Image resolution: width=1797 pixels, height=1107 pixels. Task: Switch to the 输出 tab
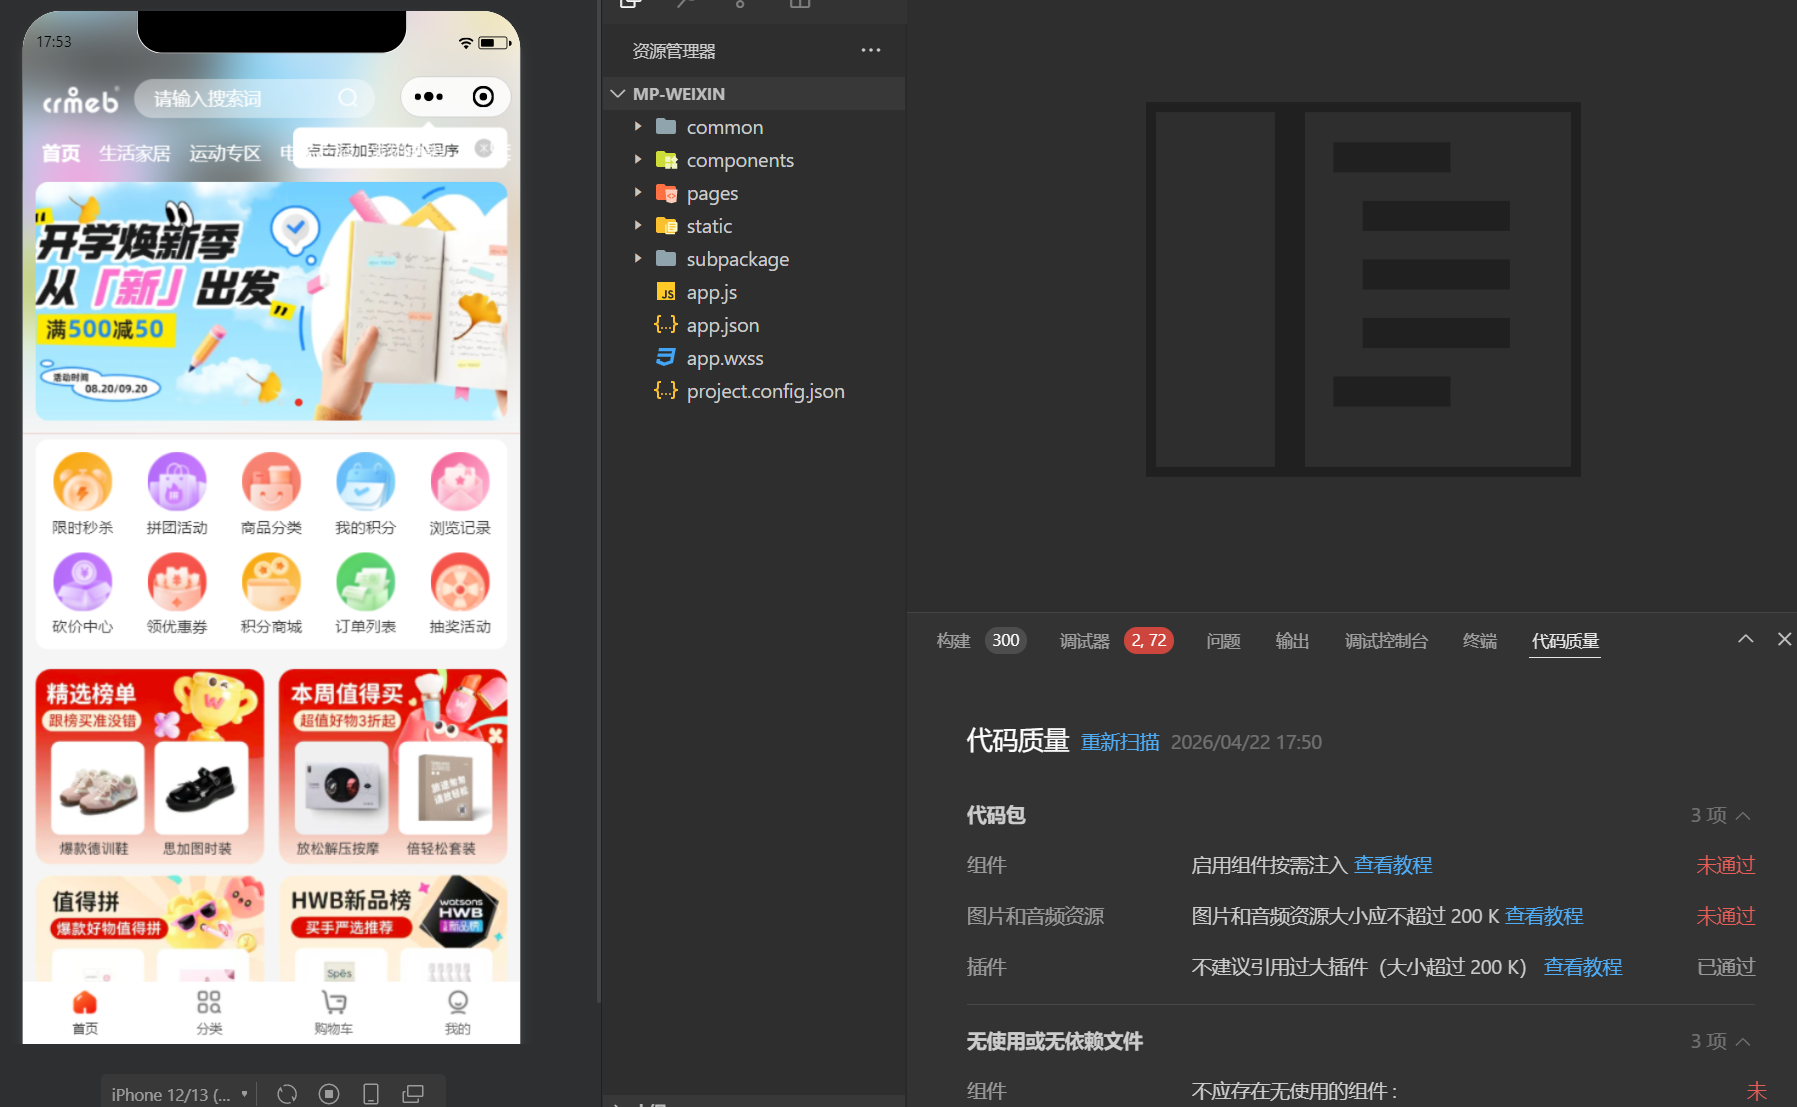point(1292,641)
